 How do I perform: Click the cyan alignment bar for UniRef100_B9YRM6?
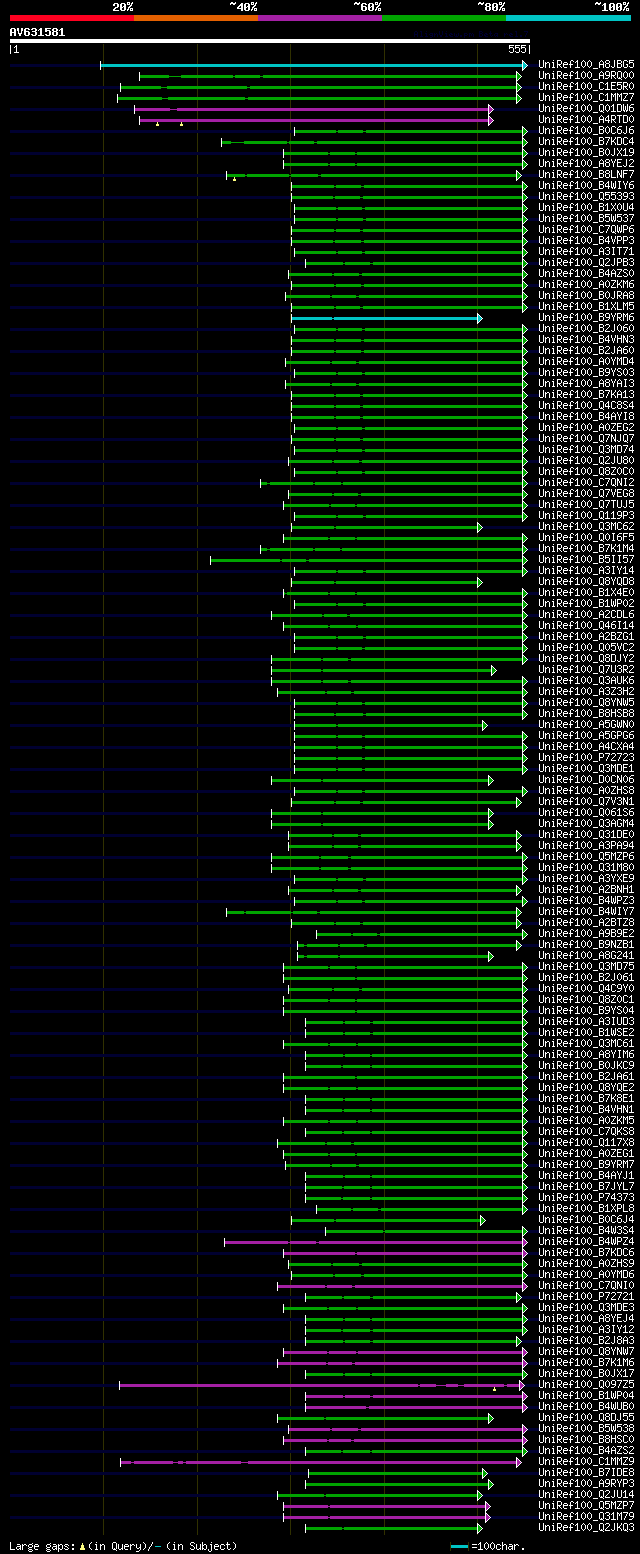pyautogui.click(x=387, y=318)
